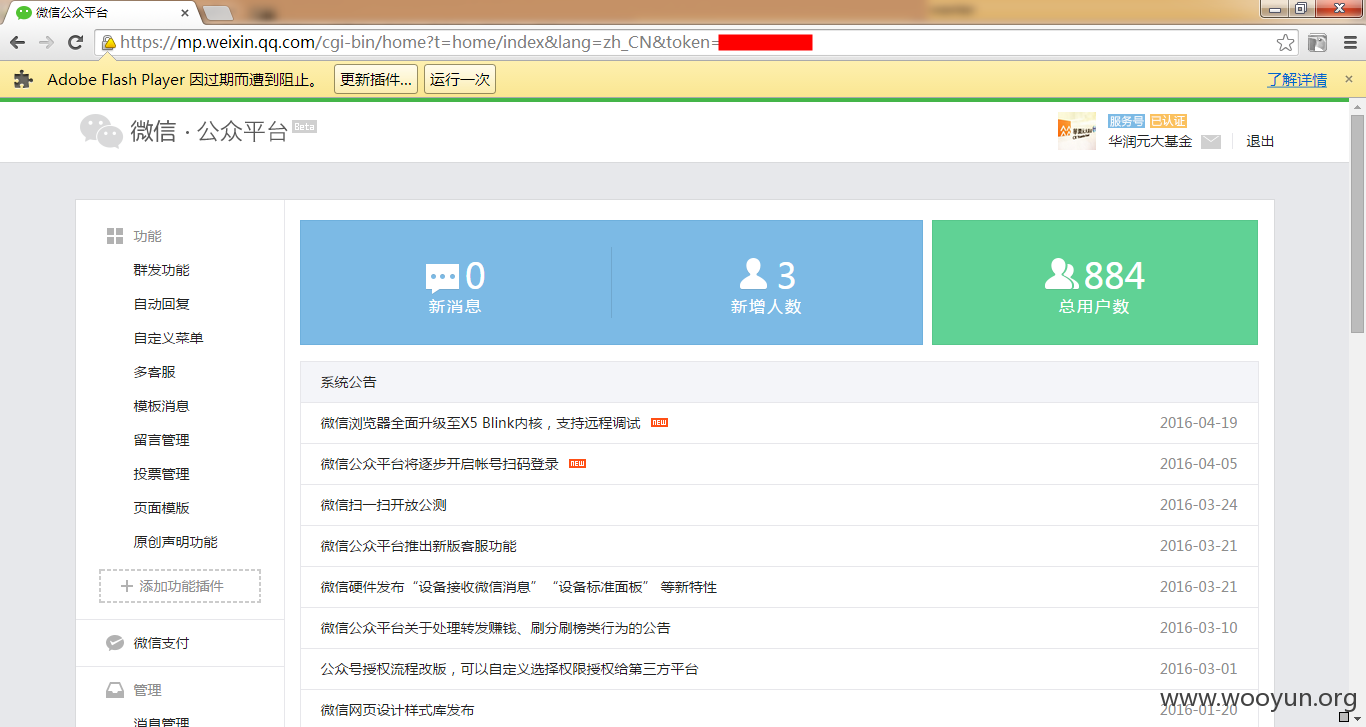Open announcement 帐号扫码登录
Image resolution: width=1366 pixels, height=727 pixels.
click(x=440, y=464)
